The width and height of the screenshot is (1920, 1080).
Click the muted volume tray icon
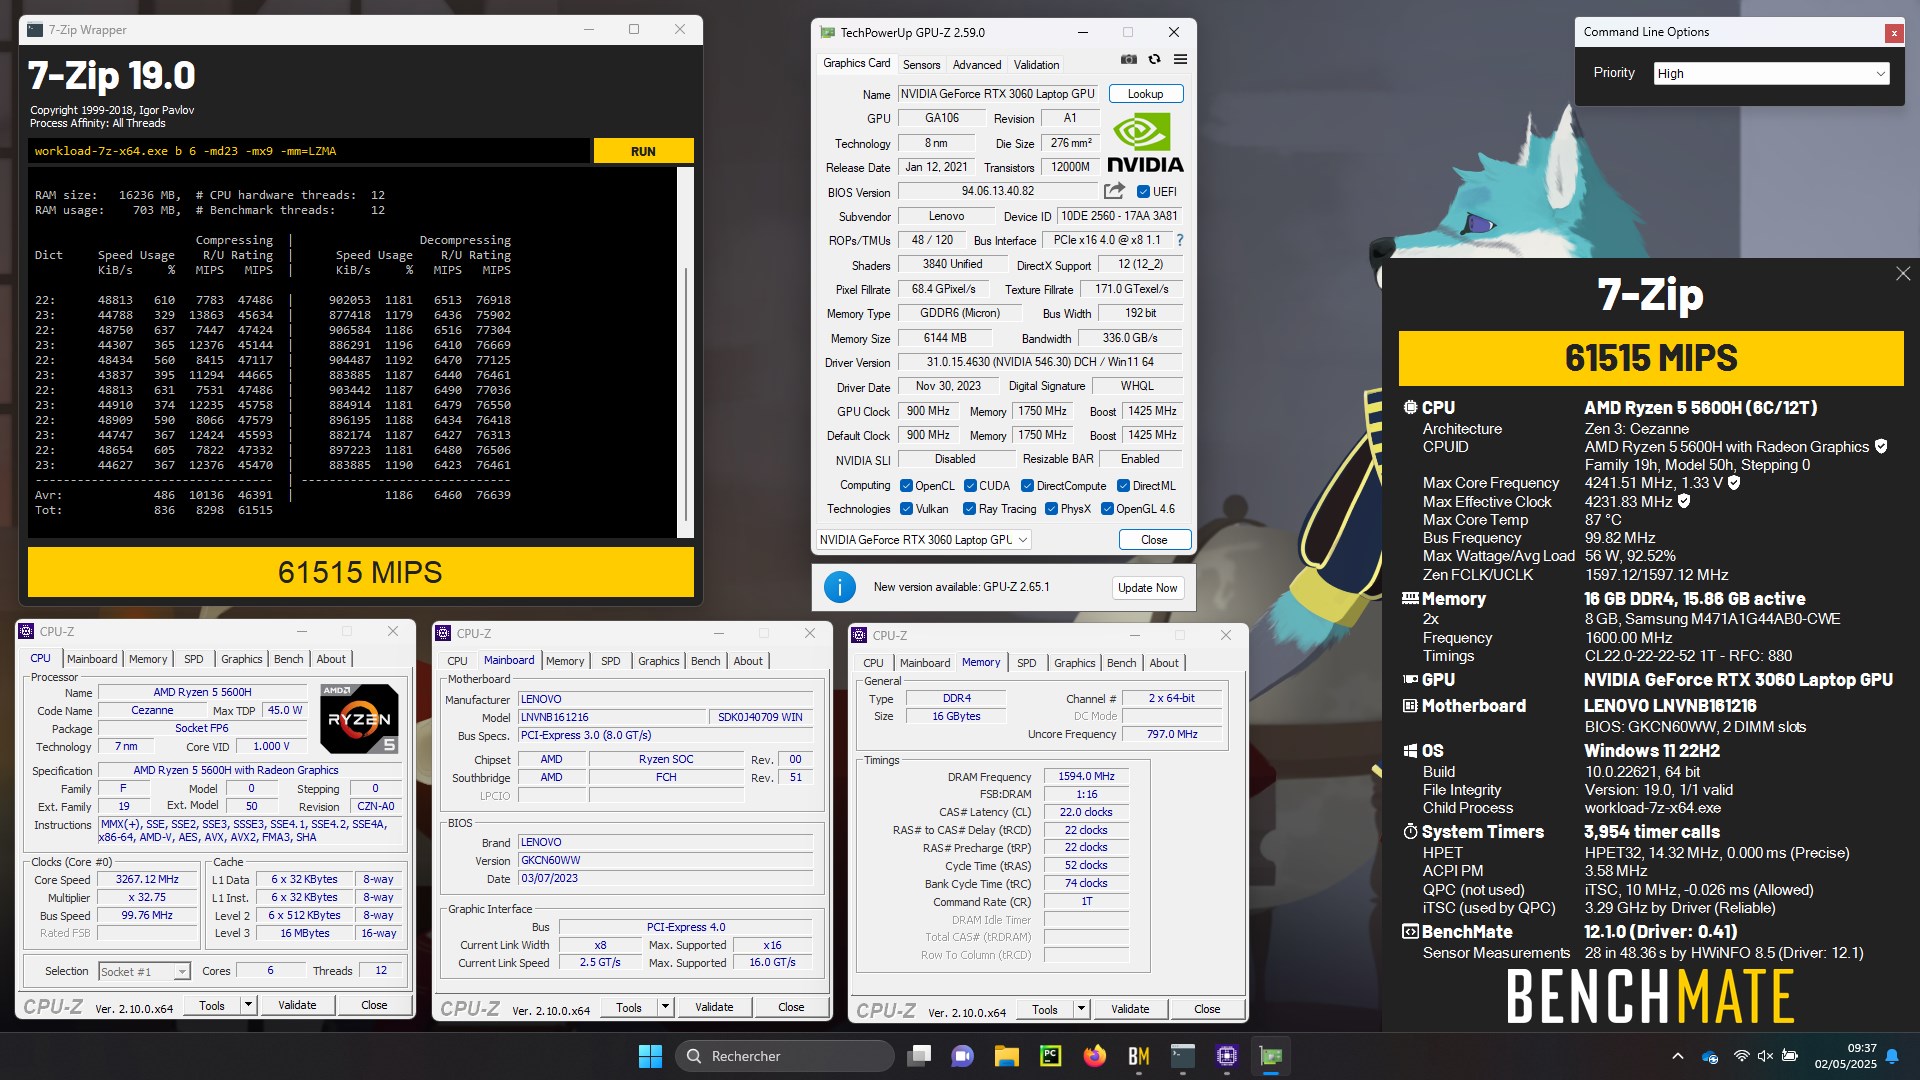[x=1765, y=1056]
